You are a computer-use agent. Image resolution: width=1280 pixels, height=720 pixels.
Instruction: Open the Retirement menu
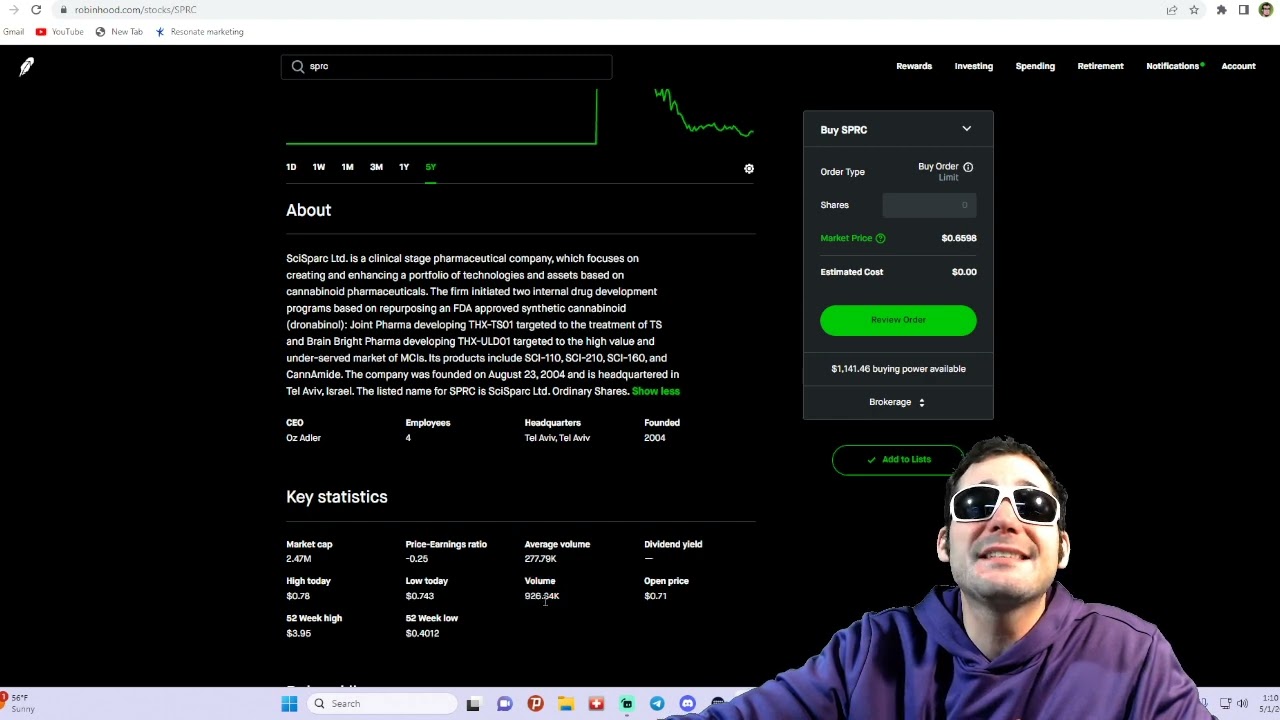tap(1100, 66)
